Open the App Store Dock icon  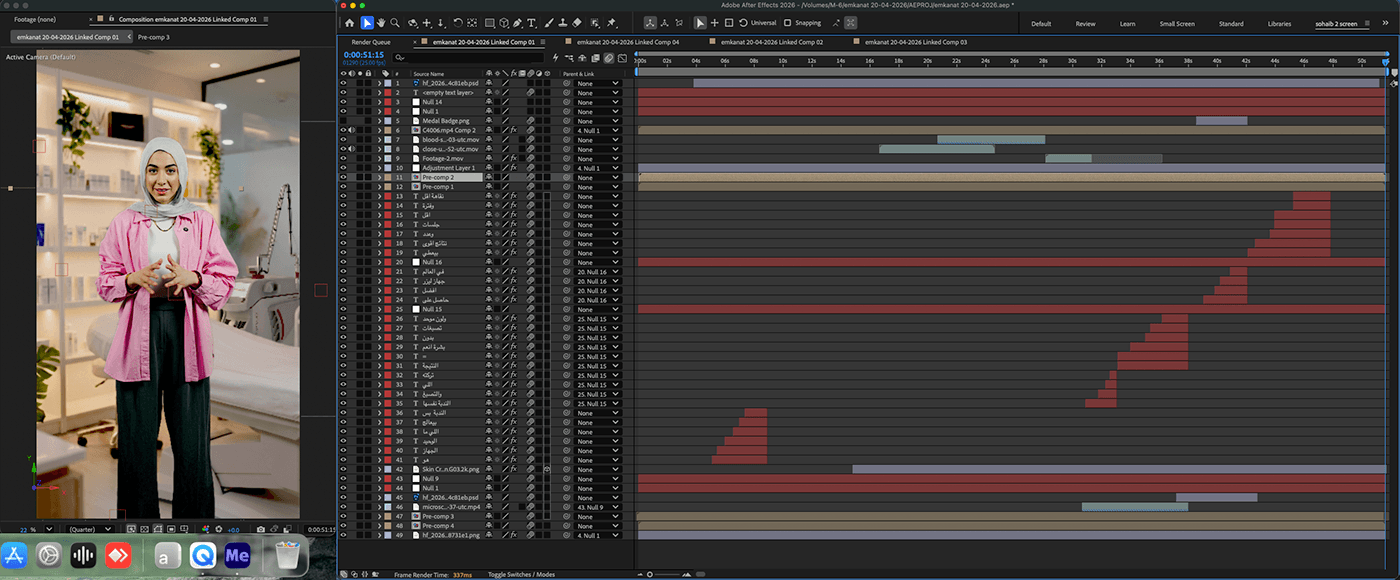15,555
